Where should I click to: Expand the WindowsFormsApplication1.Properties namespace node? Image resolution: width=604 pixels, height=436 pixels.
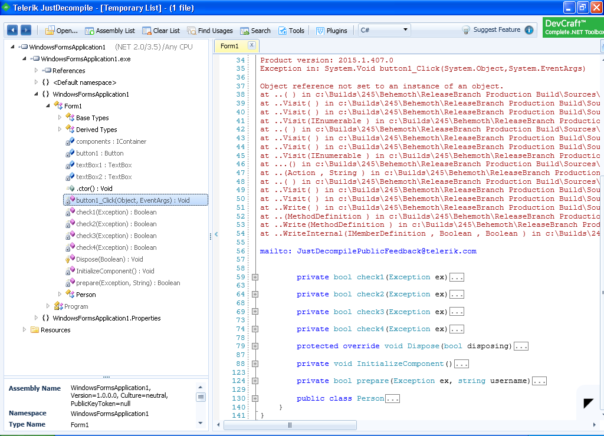36,318
